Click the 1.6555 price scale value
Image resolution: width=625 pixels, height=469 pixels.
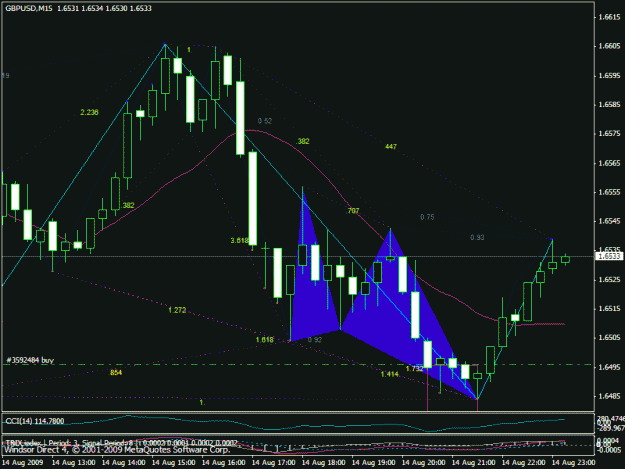pyautogui.click(x=609, y=192)
